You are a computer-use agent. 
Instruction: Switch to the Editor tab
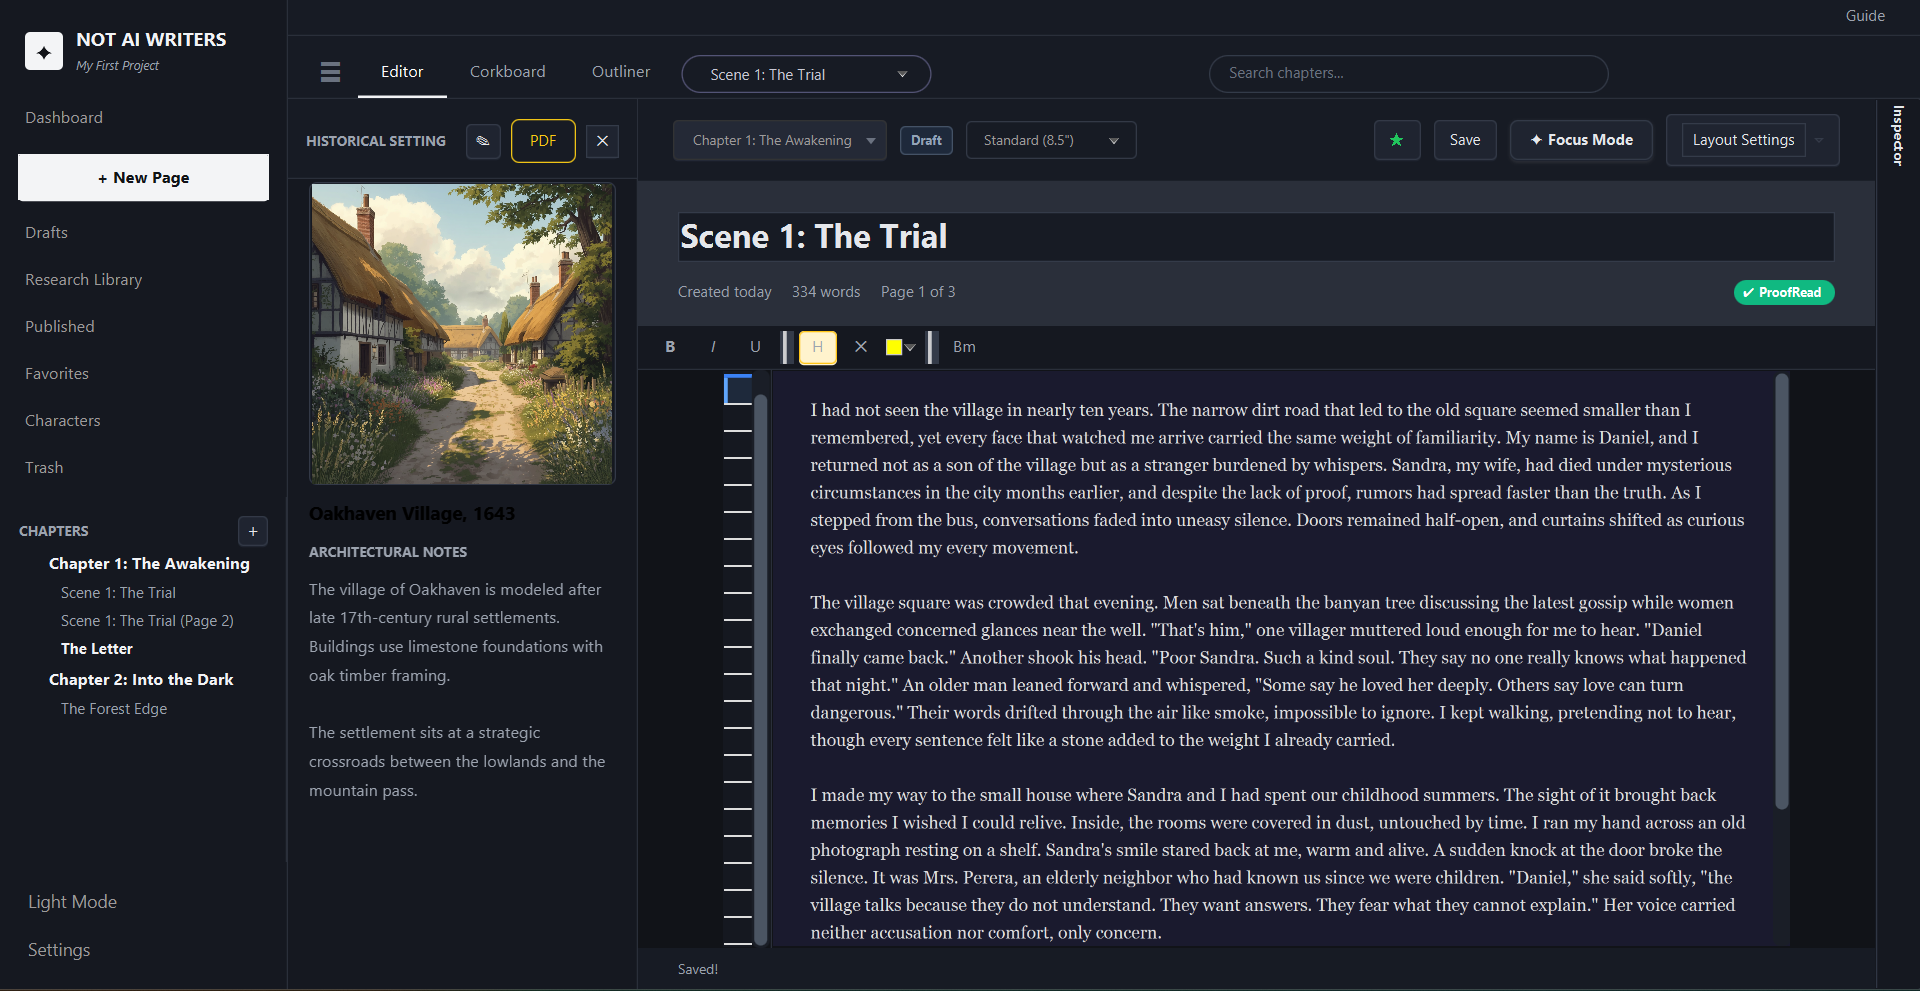(402, 72)
